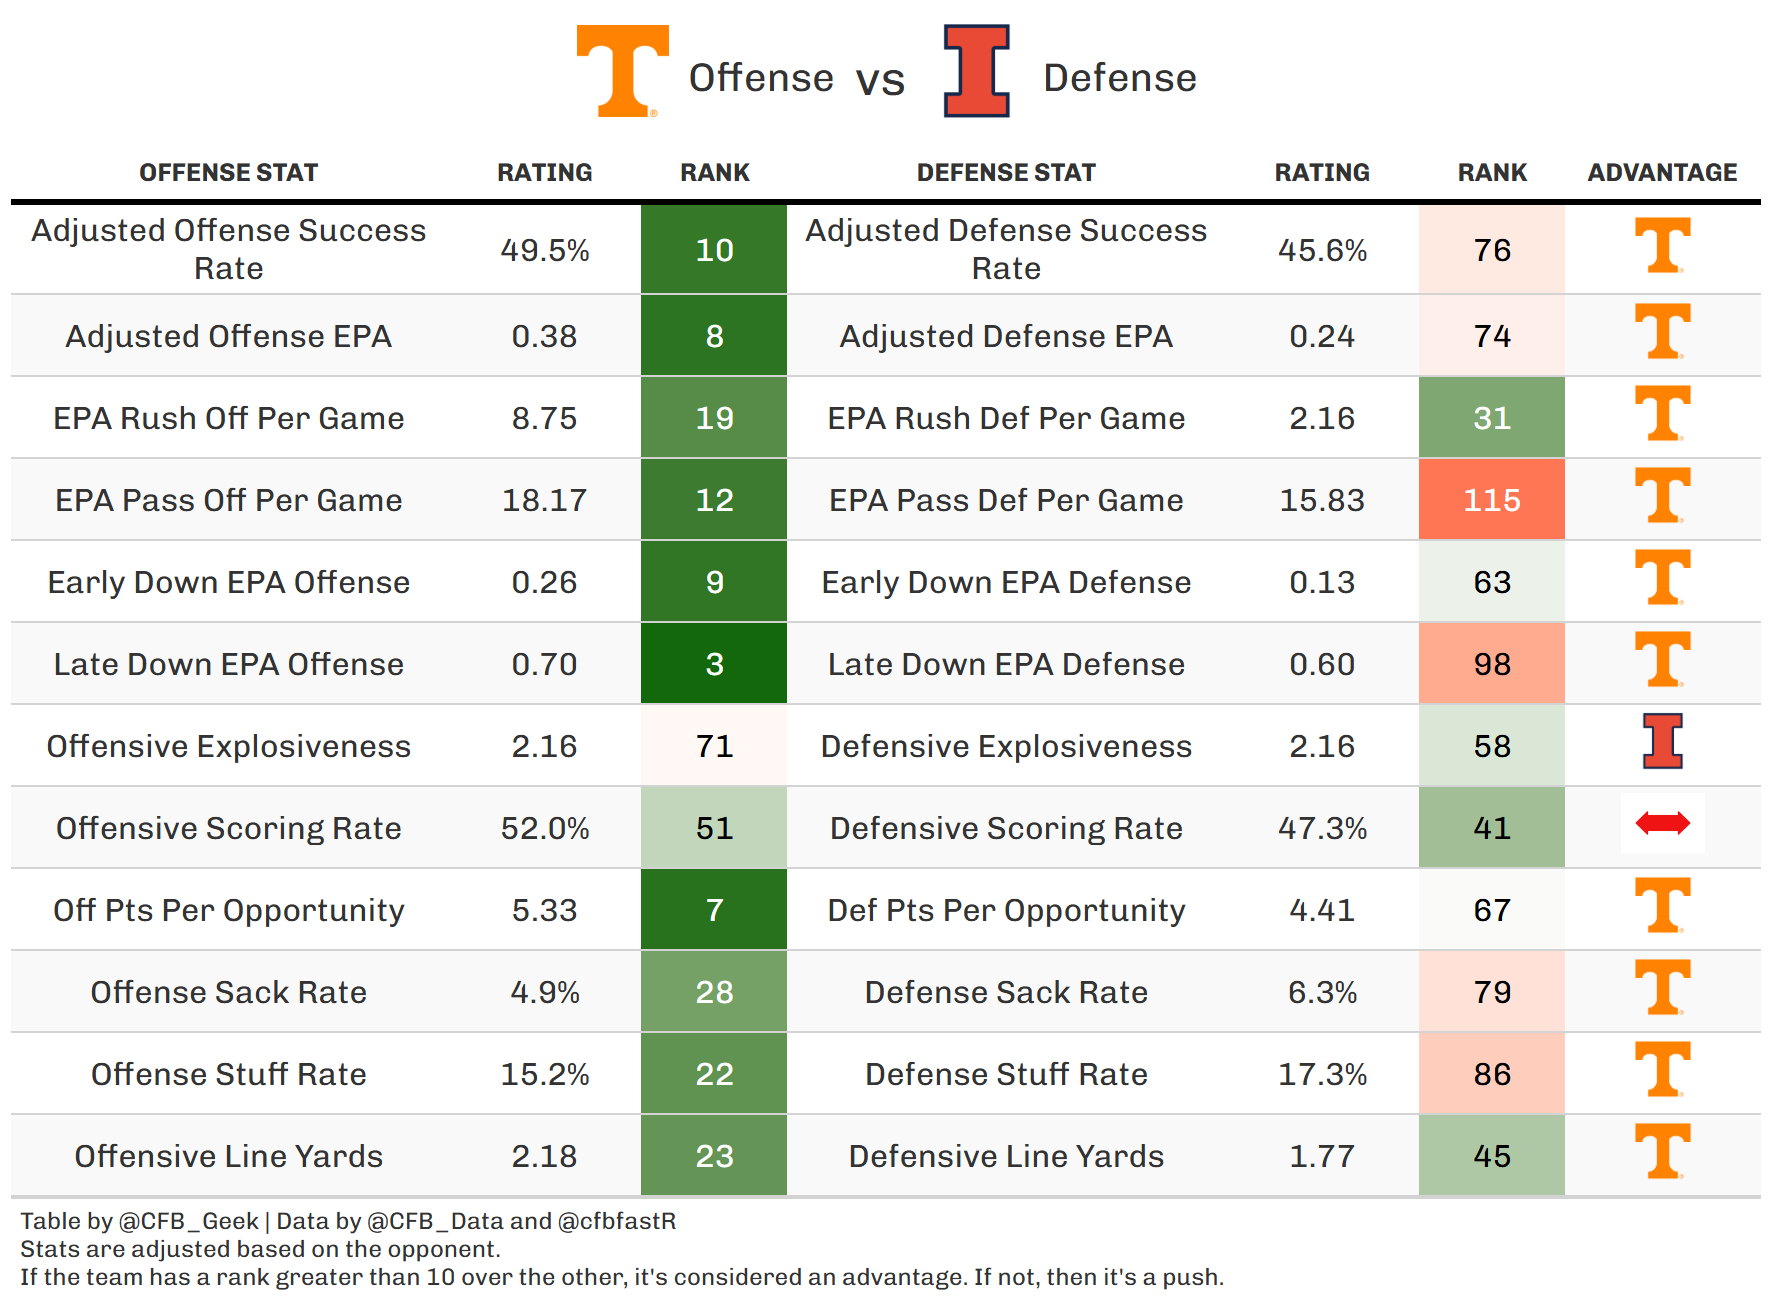
Task: Click the Defensive Scoring Rate label
Action: pos(1006,828)
